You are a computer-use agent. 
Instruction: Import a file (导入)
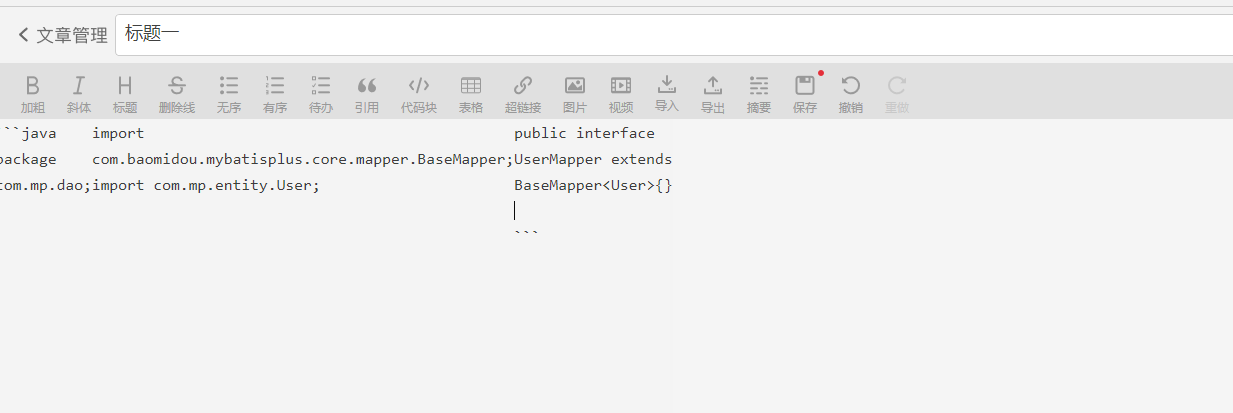(x=667, y=95)
